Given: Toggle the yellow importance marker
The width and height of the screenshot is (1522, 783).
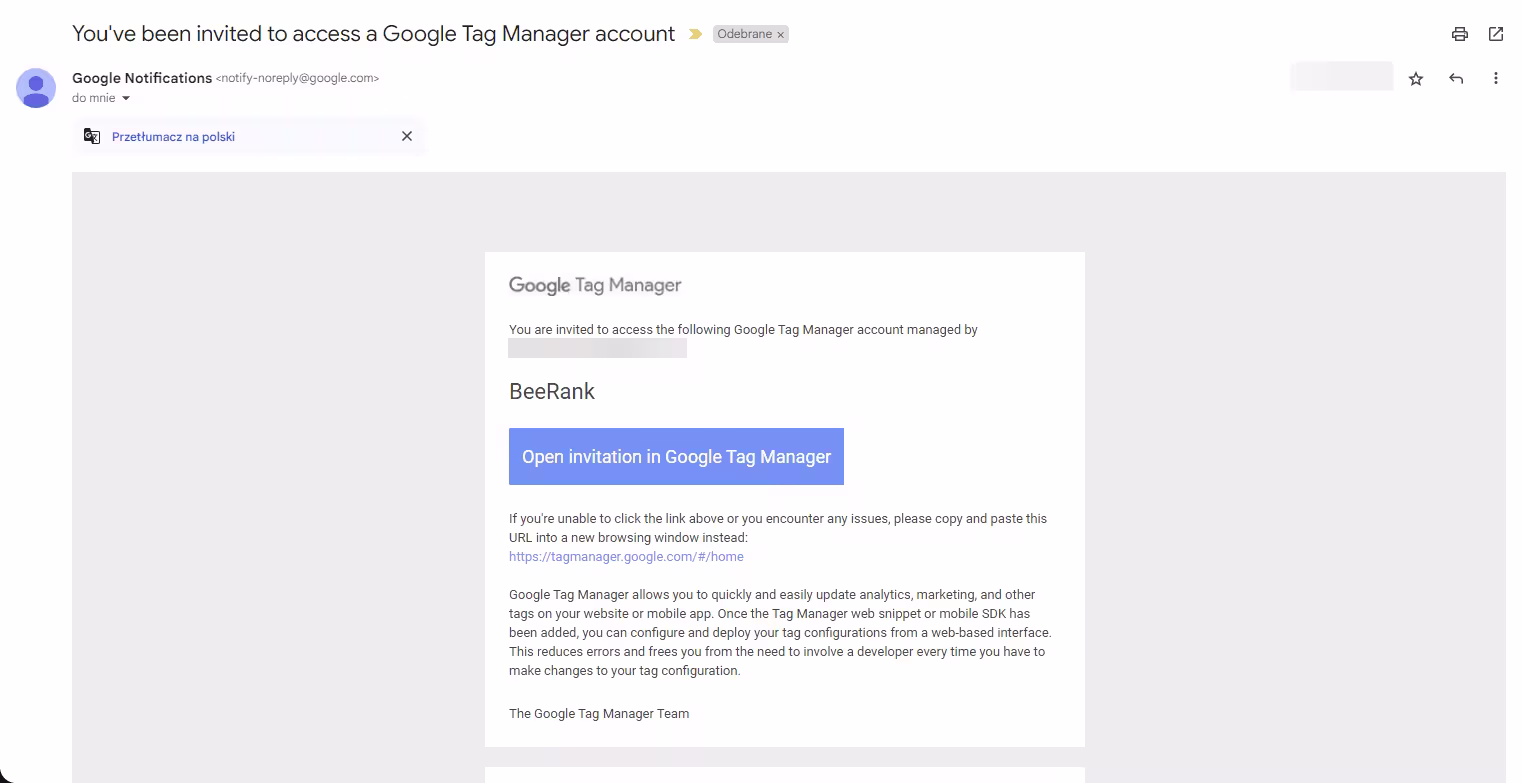Looking at the screenshot, I should pyautogui.click(x=695, y=34).
